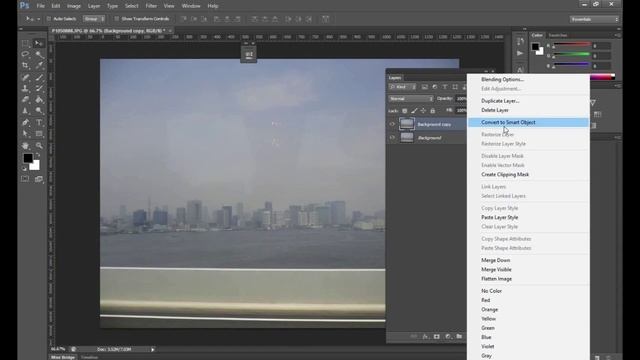640x360 pixels.
Task: Toggle lock position
Action: (x=423, y=111)
